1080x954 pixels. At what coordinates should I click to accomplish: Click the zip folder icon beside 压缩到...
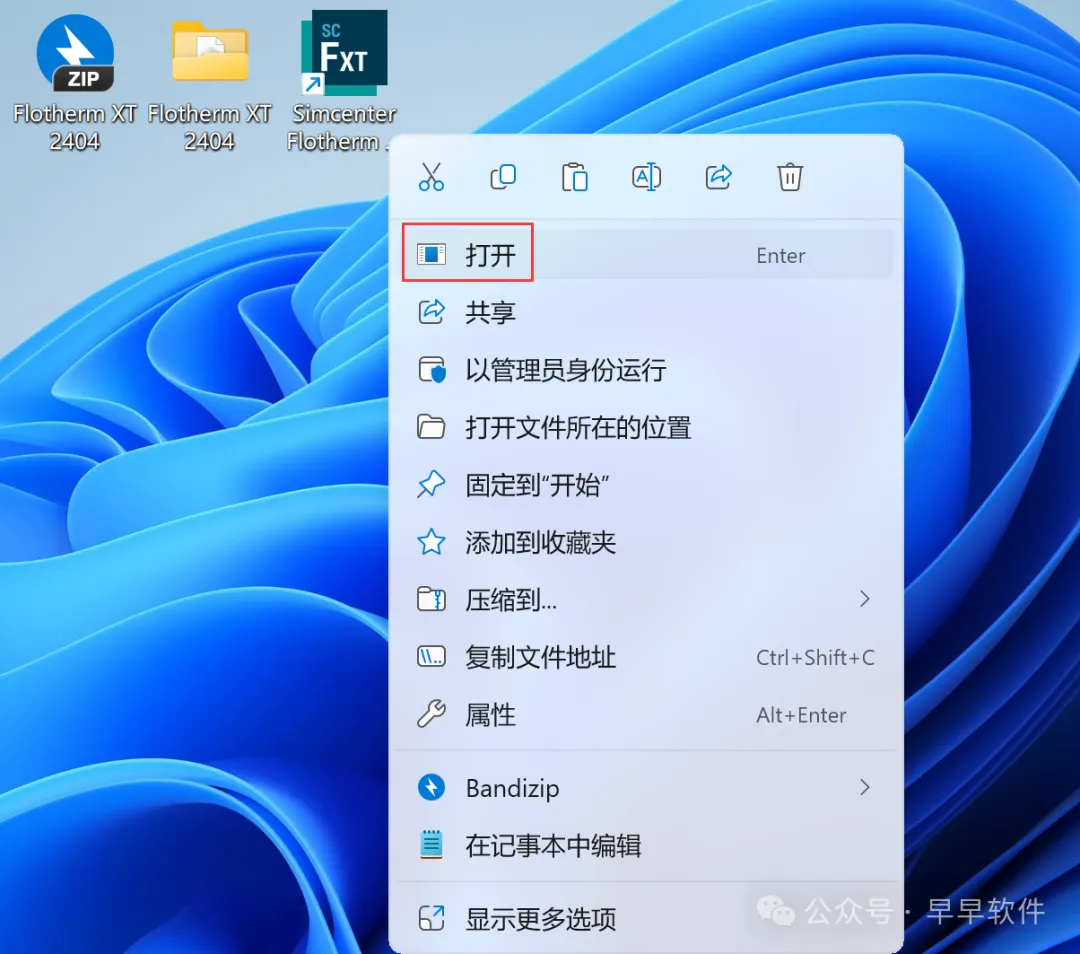432,599
